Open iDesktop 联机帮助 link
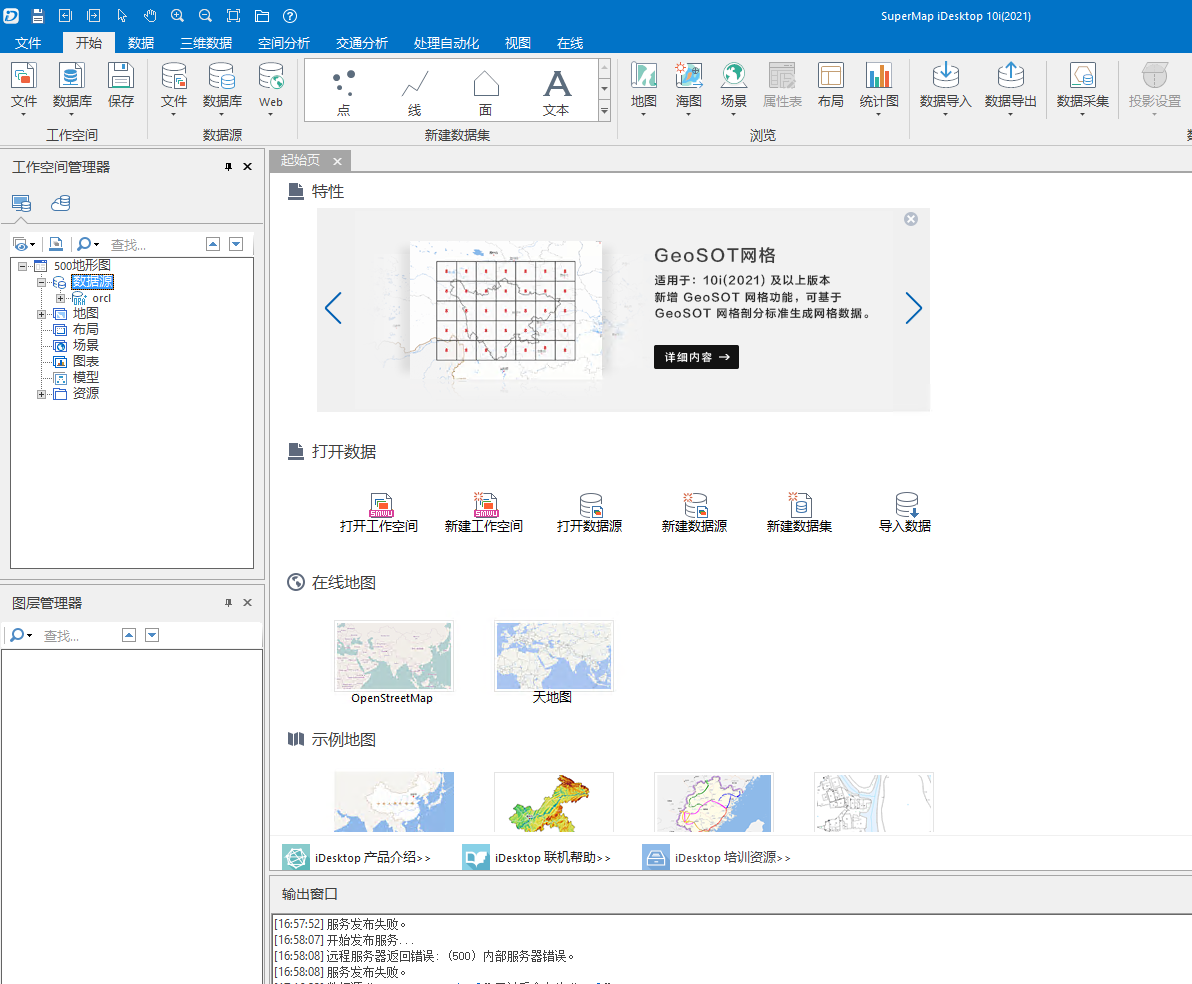Image resolution: width=1192 pixels, height=984 pixels. tap(537, 857)
